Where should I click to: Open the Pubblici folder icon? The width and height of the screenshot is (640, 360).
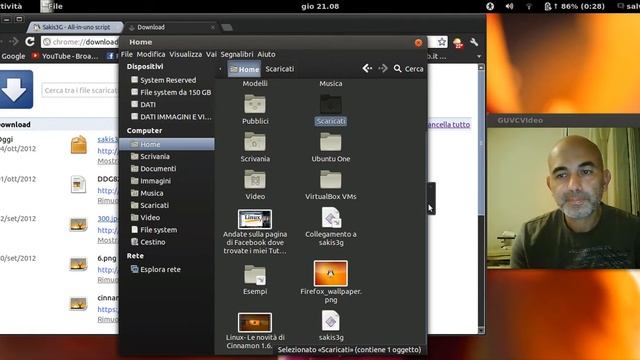(255, 104)
